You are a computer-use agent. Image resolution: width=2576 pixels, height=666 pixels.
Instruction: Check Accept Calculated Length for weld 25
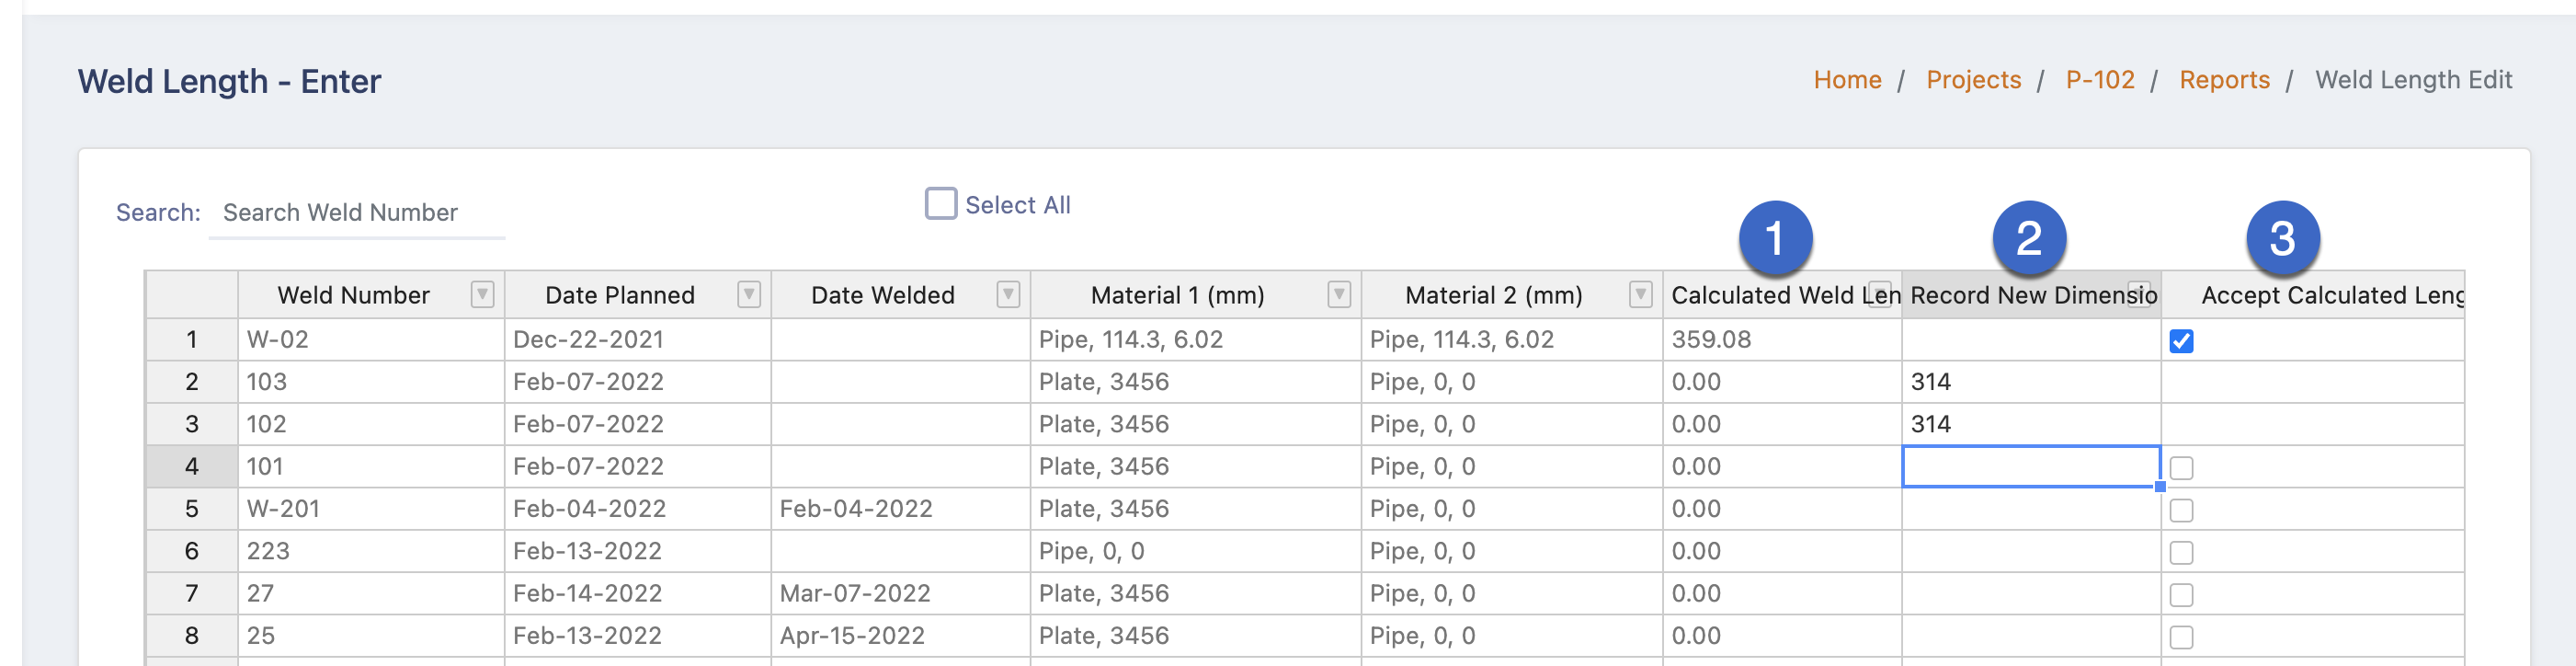[2181, 637]
